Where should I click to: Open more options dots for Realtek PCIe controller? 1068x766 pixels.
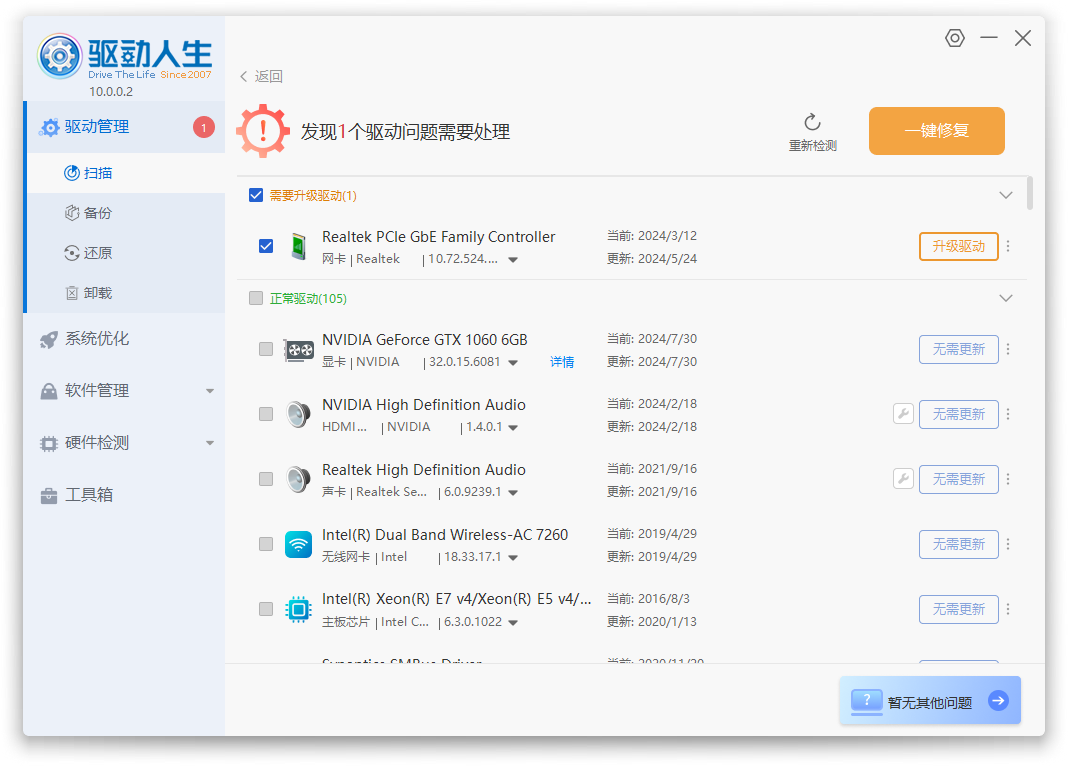[x=1008, y=246]
